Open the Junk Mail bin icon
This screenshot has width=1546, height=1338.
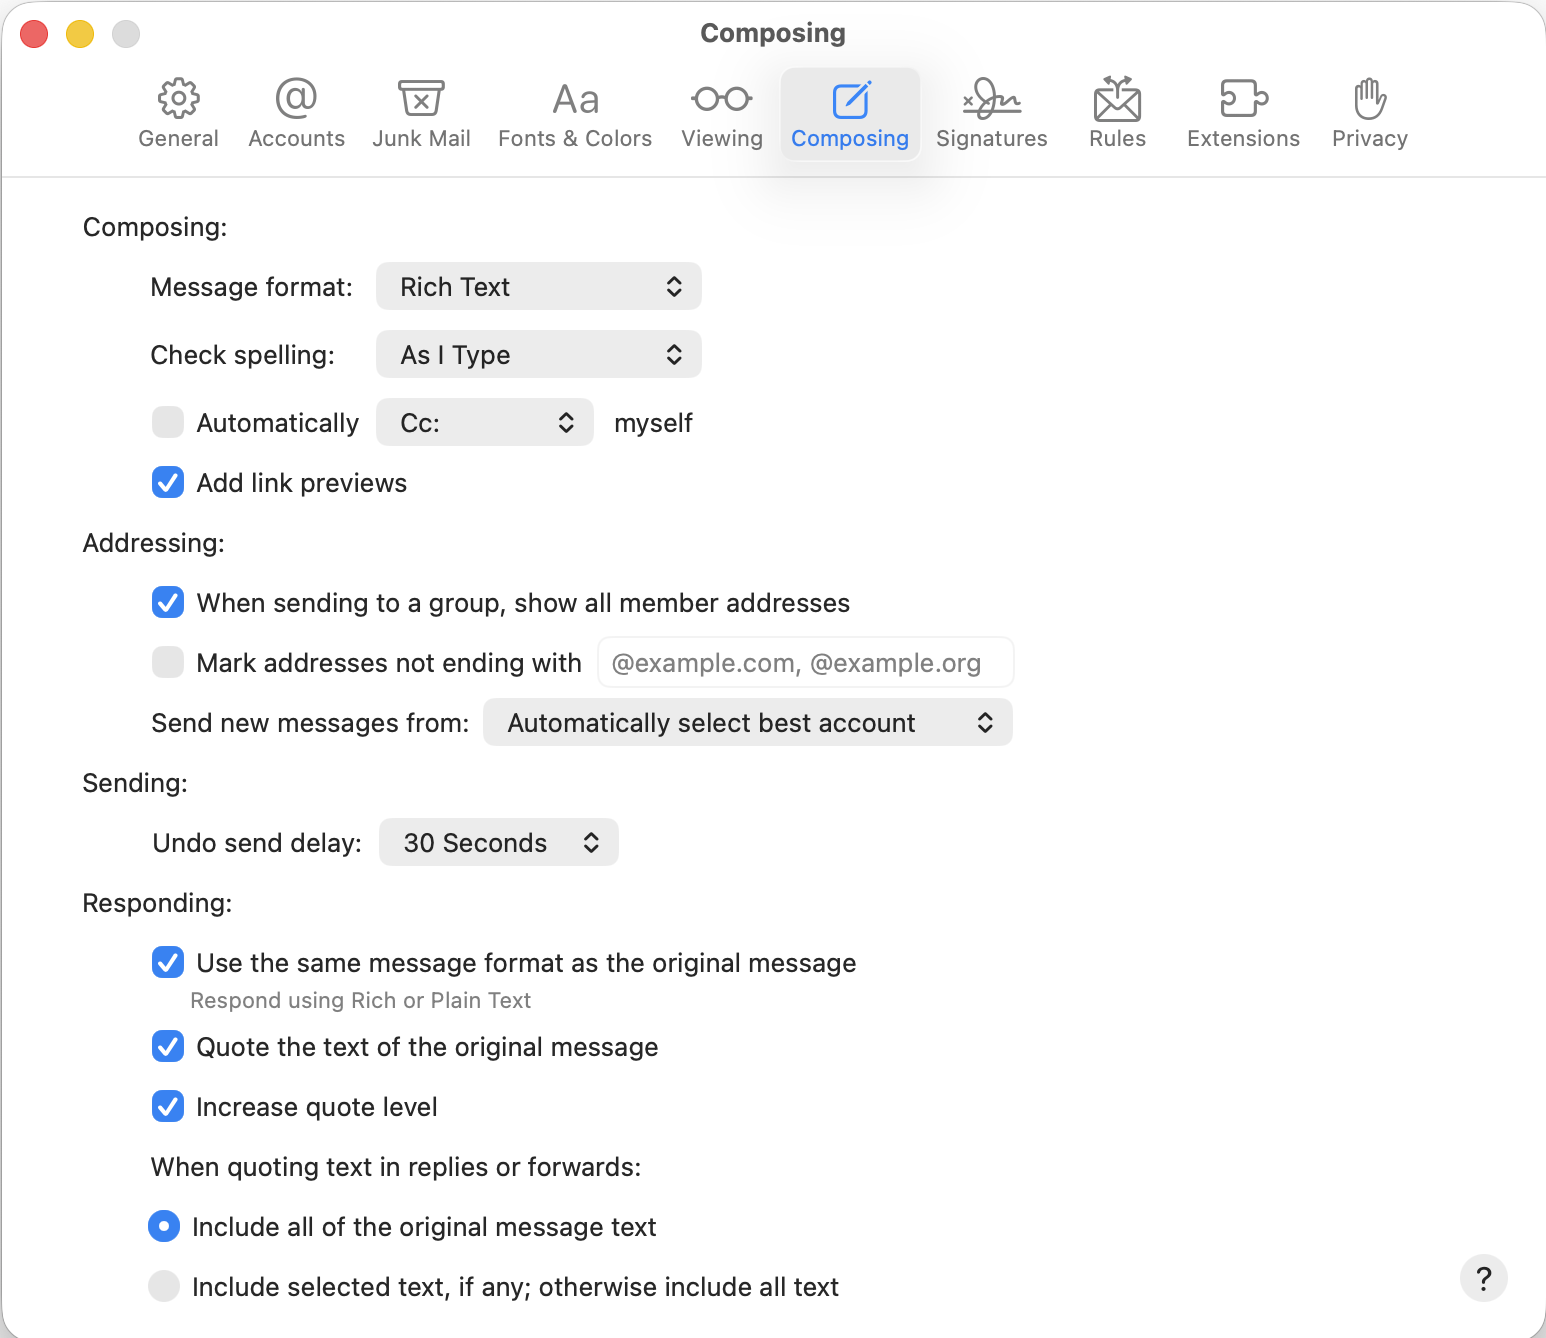421,99
